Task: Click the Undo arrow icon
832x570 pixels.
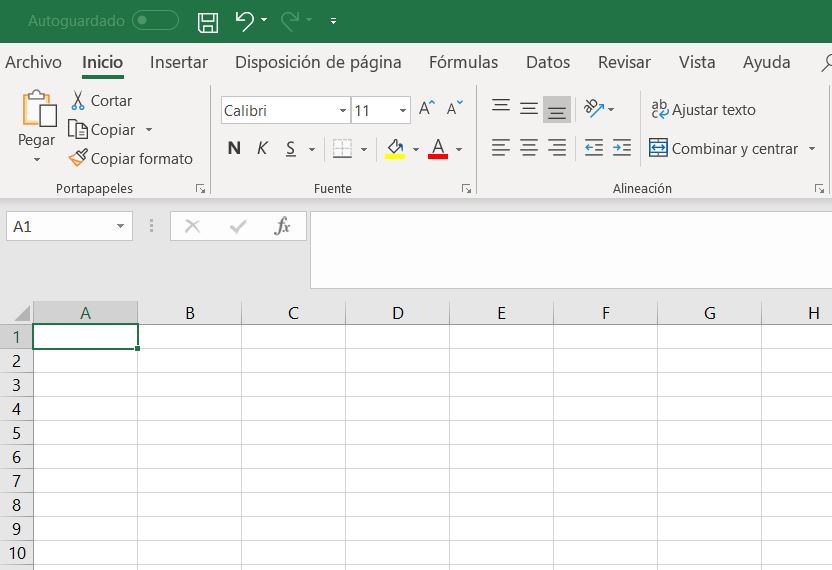Action: (244, 20)
